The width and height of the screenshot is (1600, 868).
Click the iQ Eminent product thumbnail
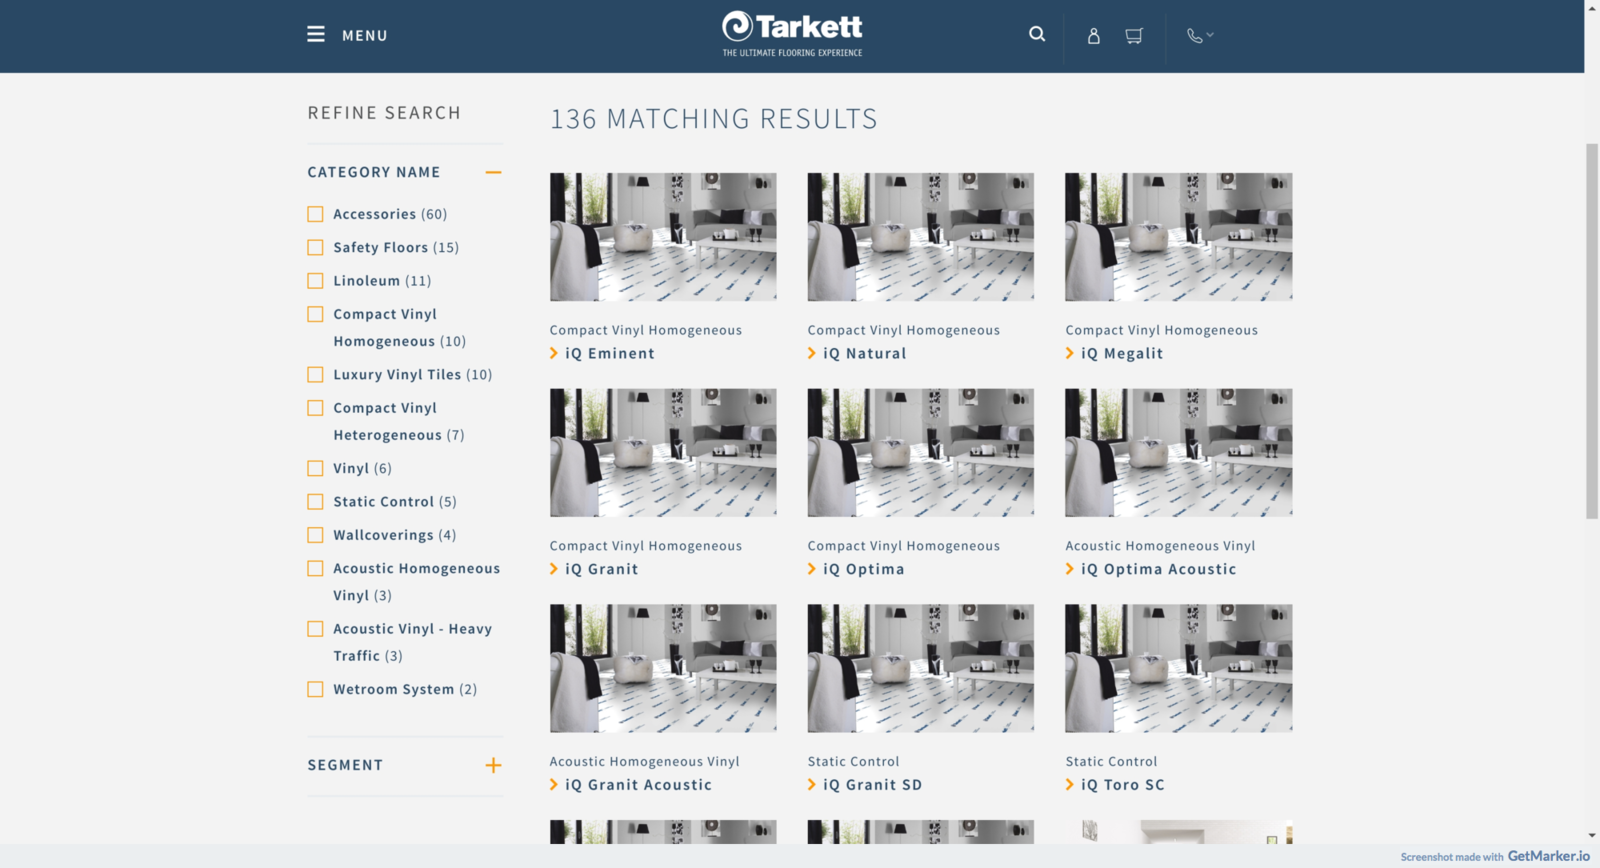click(x=663, y=237)
